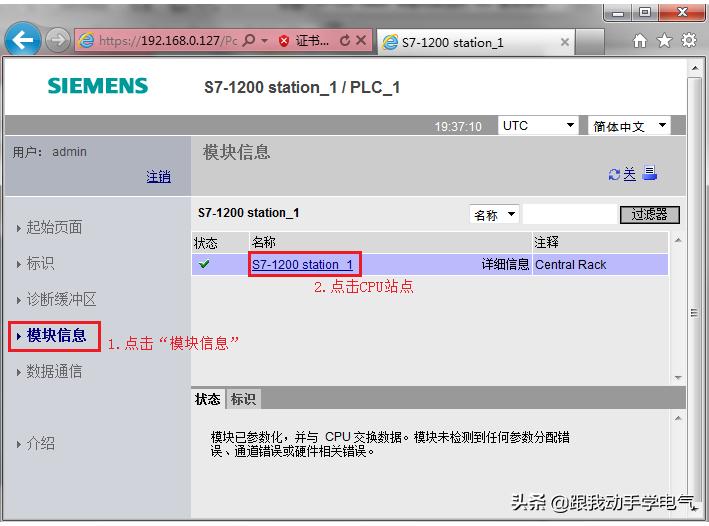Image resolution: width=709 pixels, height=526 pixels.
Task: Click the module table scrollbar down arrow
Action: click(678, 377)
